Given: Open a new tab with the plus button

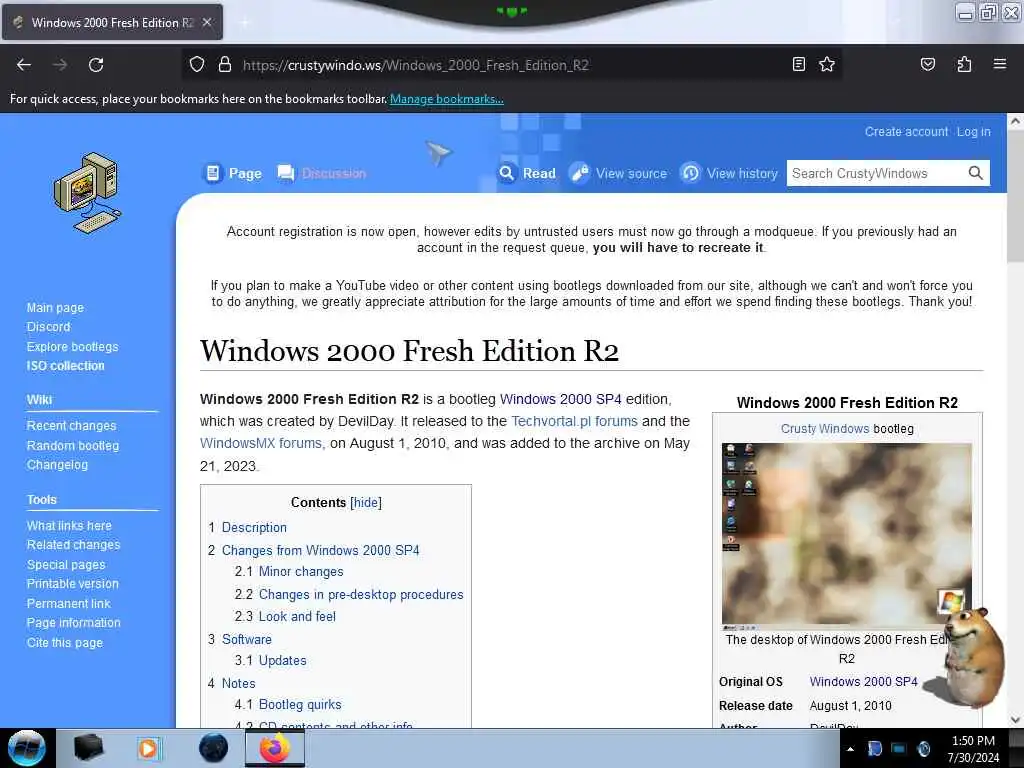Looking at the screenshot, I should point(245,23).
